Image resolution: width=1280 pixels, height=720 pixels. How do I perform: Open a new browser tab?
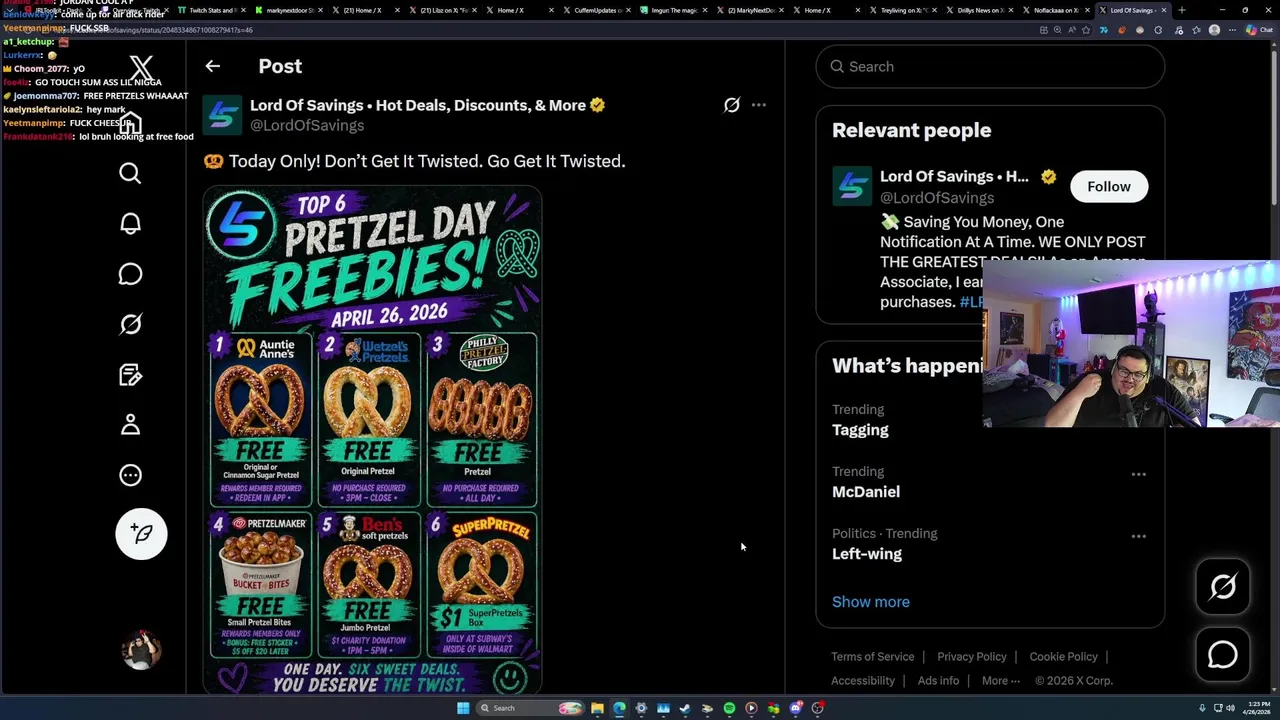tap(1182, 10)
